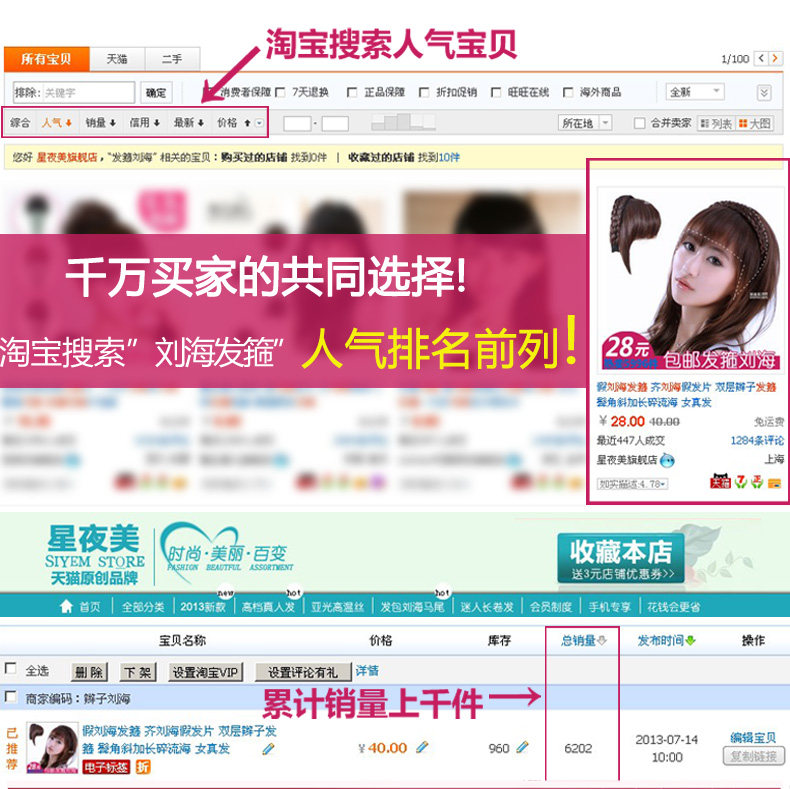The image size is (790, 789).
Task: Click the Wangwang chat icon beside 星夜美旗舰店
Action: 667,460
